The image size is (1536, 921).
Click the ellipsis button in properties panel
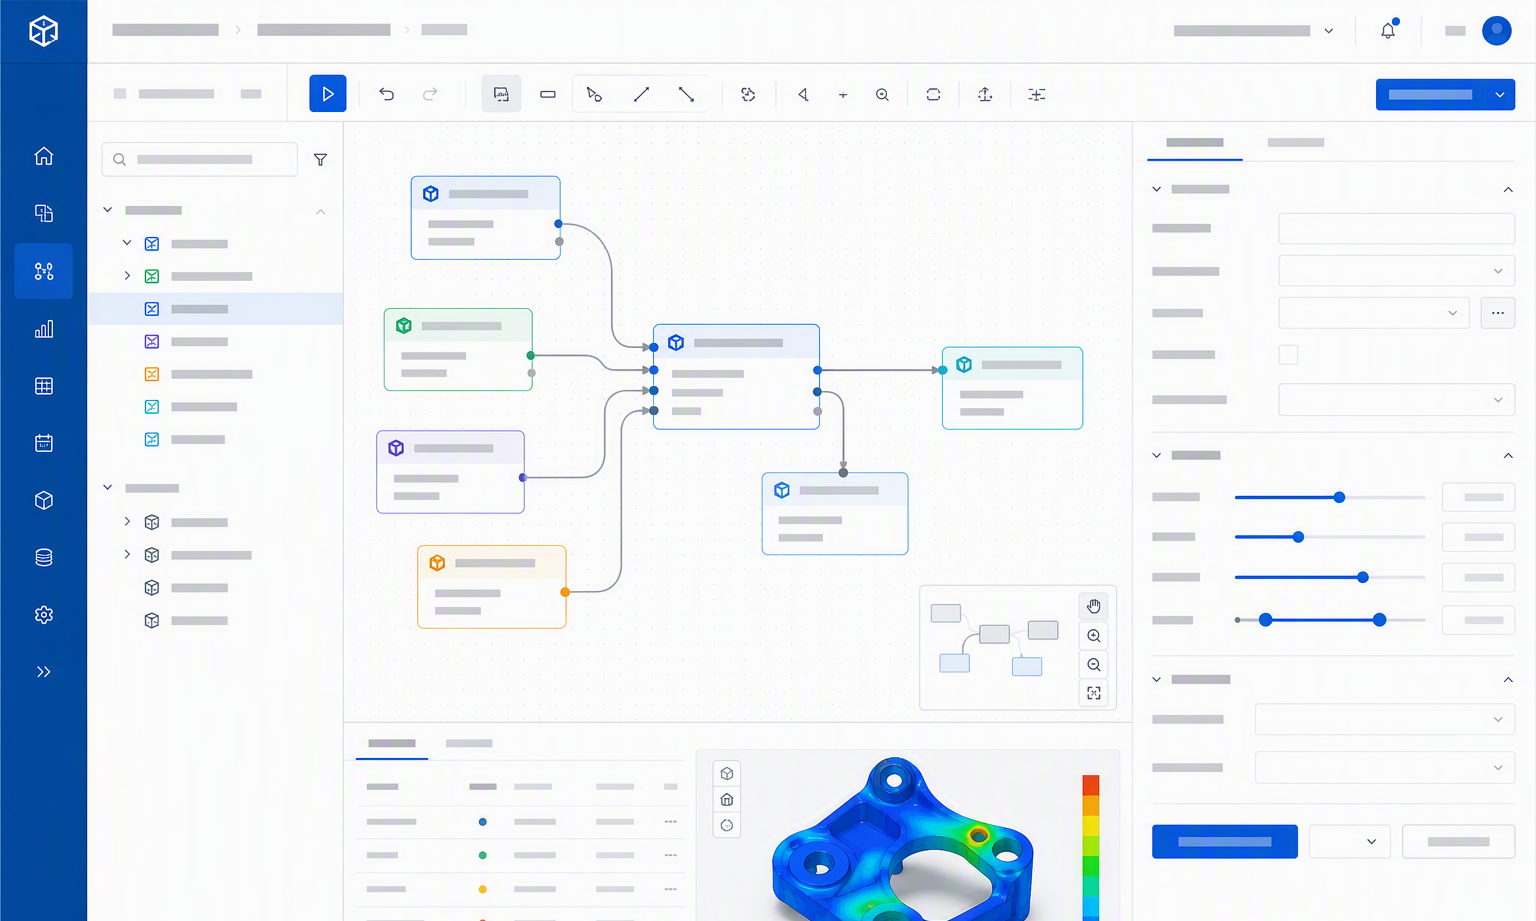point(1498,313)
